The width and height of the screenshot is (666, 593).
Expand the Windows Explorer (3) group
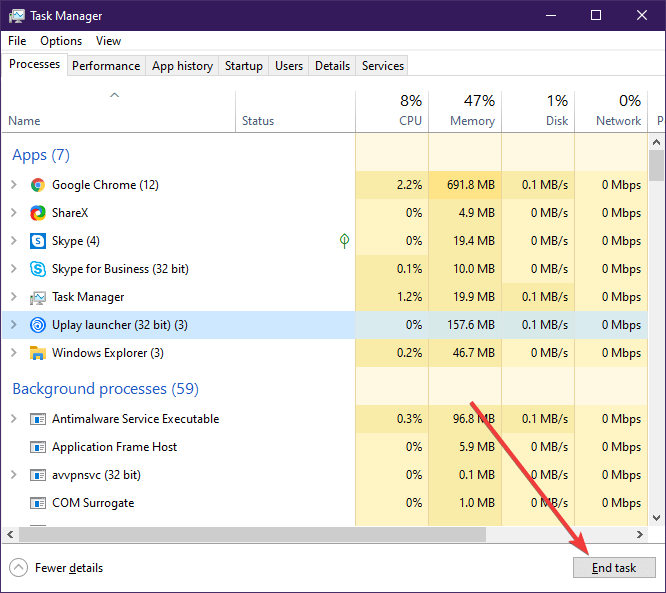coord(14,353)
